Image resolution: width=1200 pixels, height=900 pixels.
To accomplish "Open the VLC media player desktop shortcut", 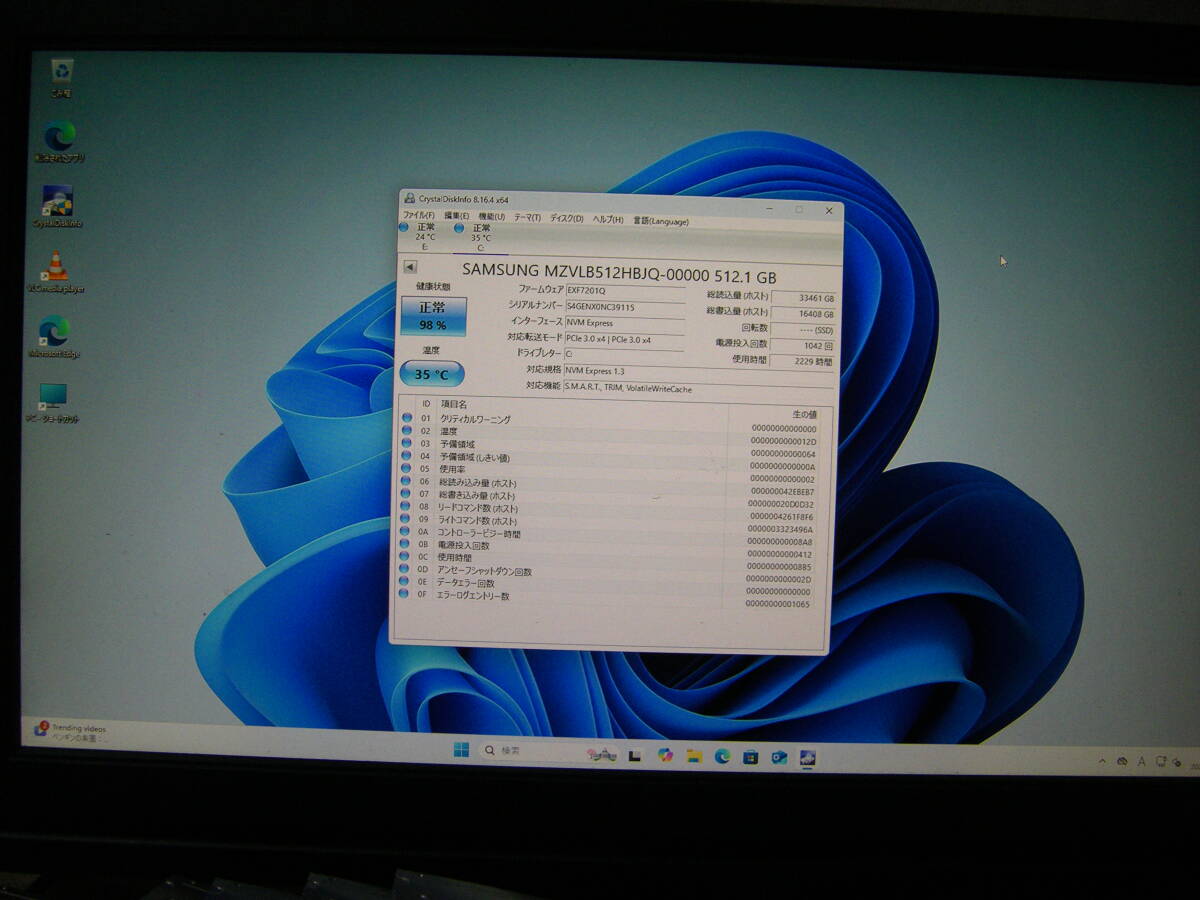I will 56,272.
